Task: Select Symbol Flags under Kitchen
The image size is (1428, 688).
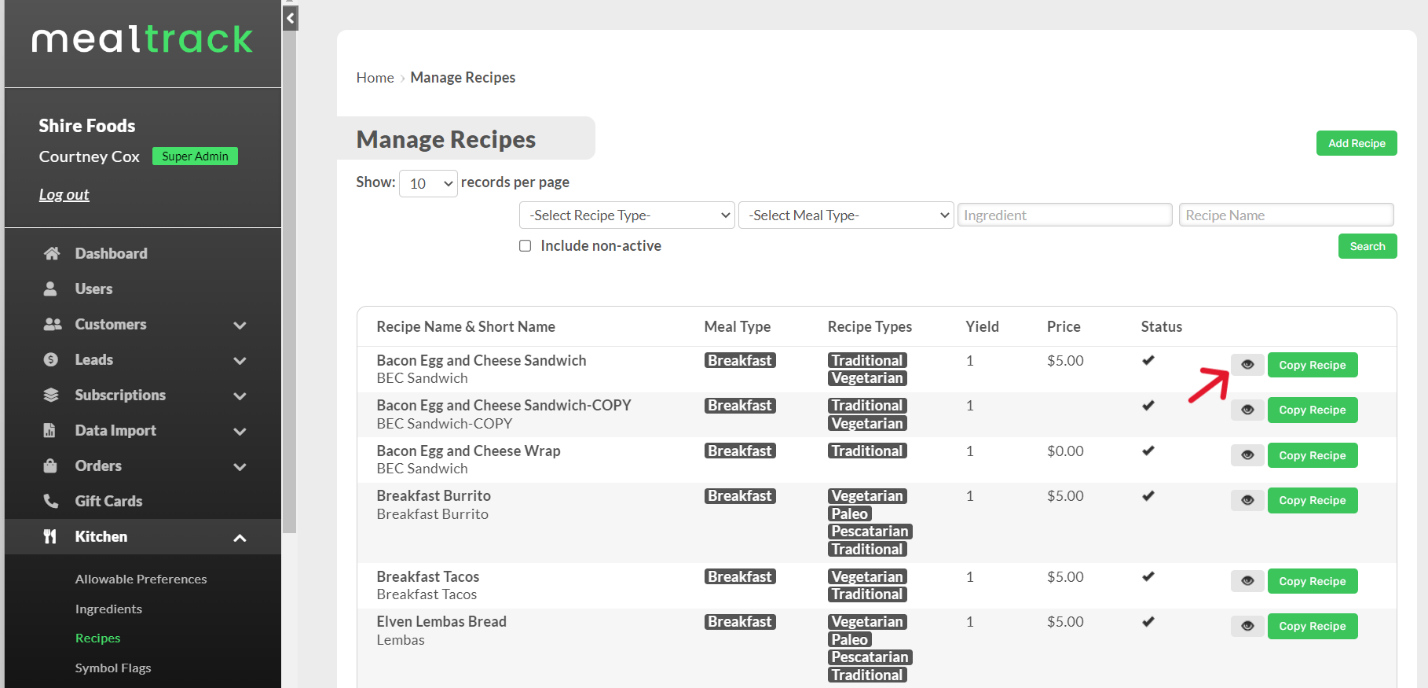Action: tap(113, 668)
